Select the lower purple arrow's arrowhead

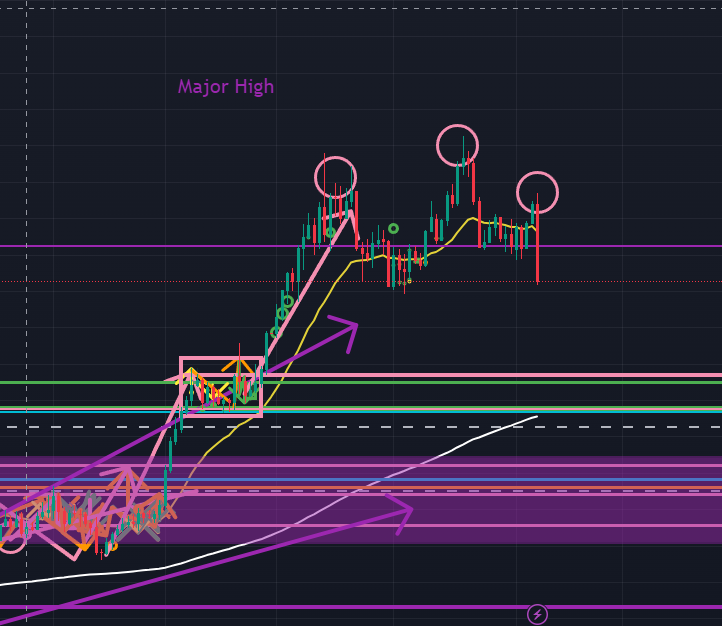(x=401, y=512)
